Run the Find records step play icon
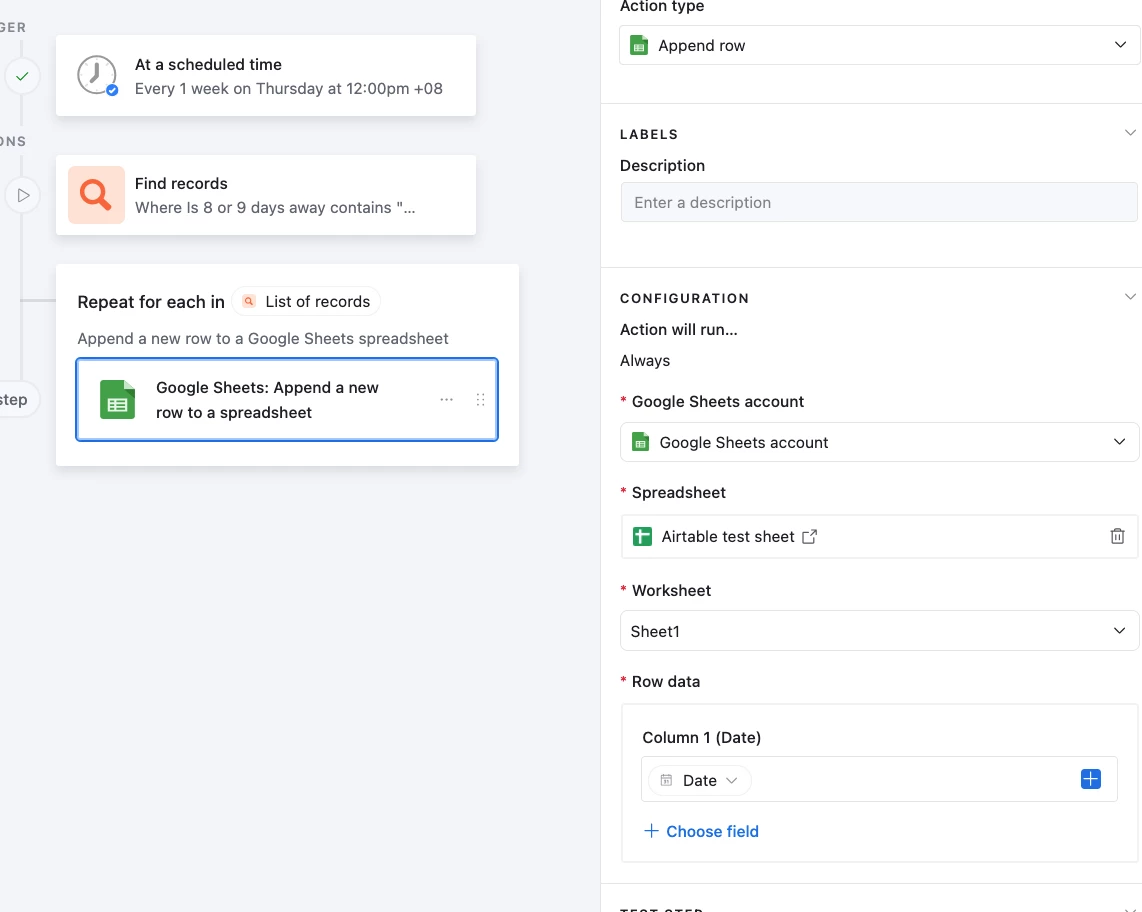1142x912 pixels. tap(23, 195)
